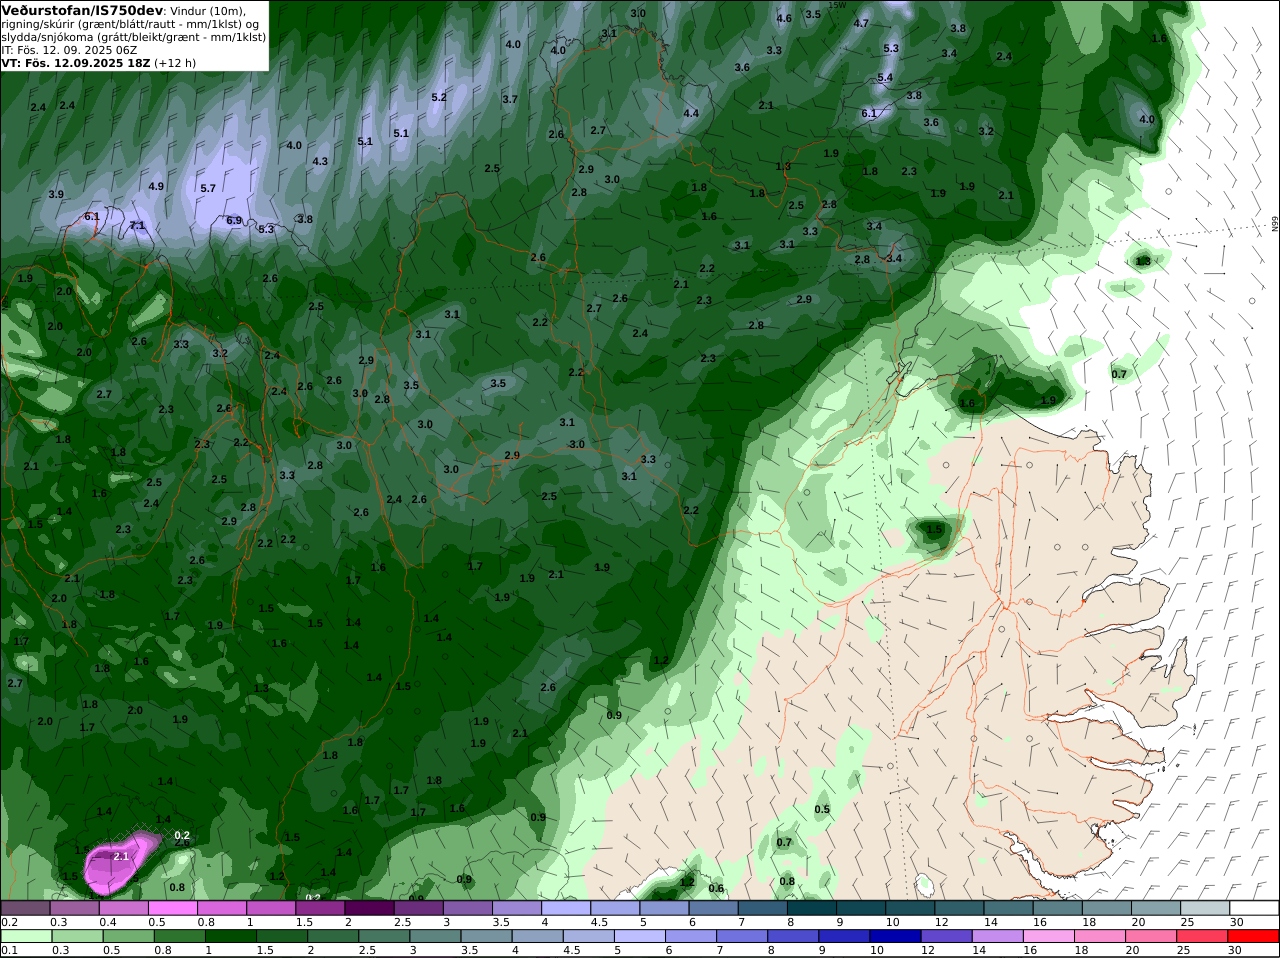This screenshot has height=958, width=1280.
Task: Click the 'Veðurstofan/IS750dev' title text
Action: [82, 10]
